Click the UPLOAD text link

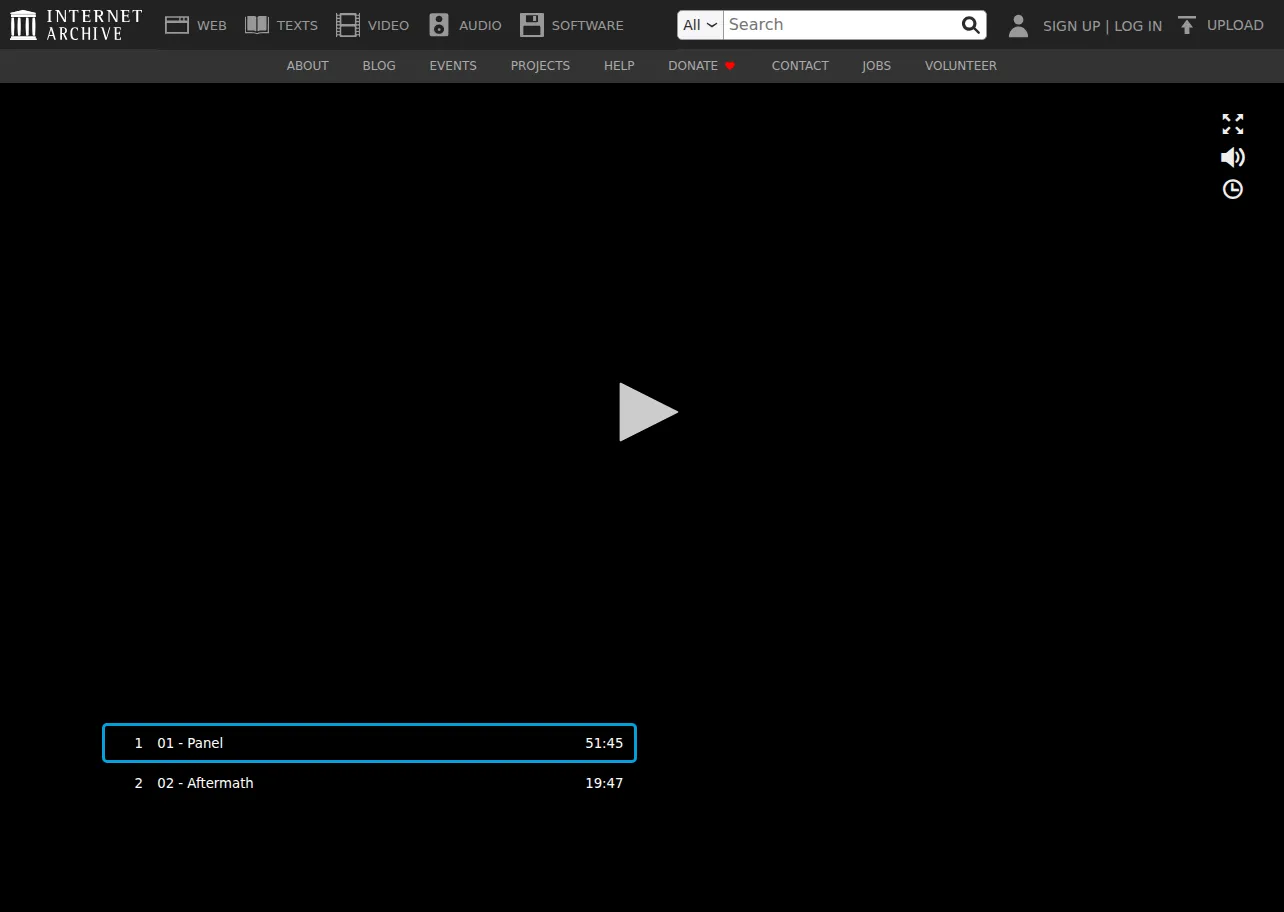1235,26
